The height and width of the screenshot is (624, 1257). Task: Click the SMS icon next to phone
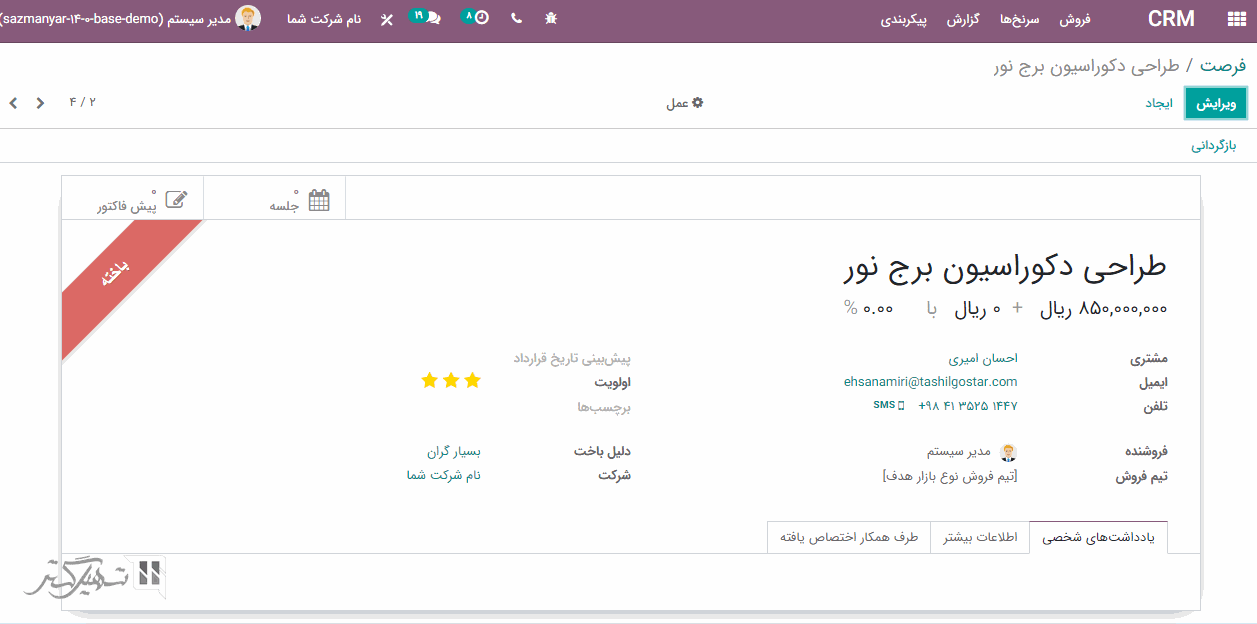pyautogui.click(x=888, y=405)
